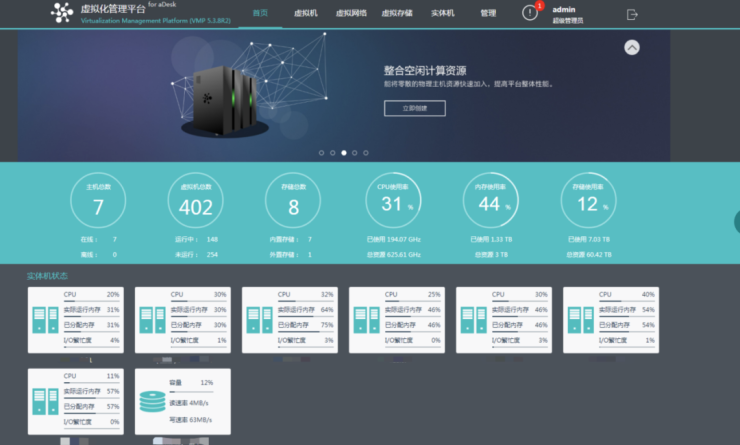Select the first banner carousel dot
The width and height of the screenshot is (740, 445).
[x=321, y=153]
